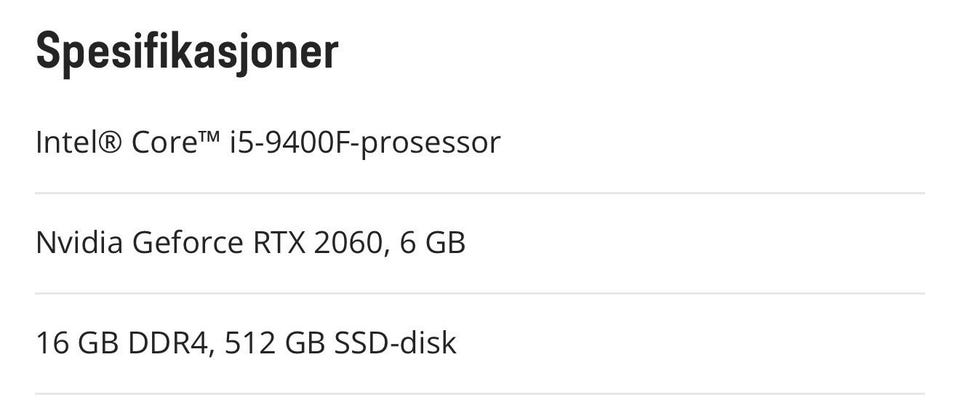Viewport: 960px width, 413px height.
Task: Click the divider line below processor row
Action: point(479,193)
